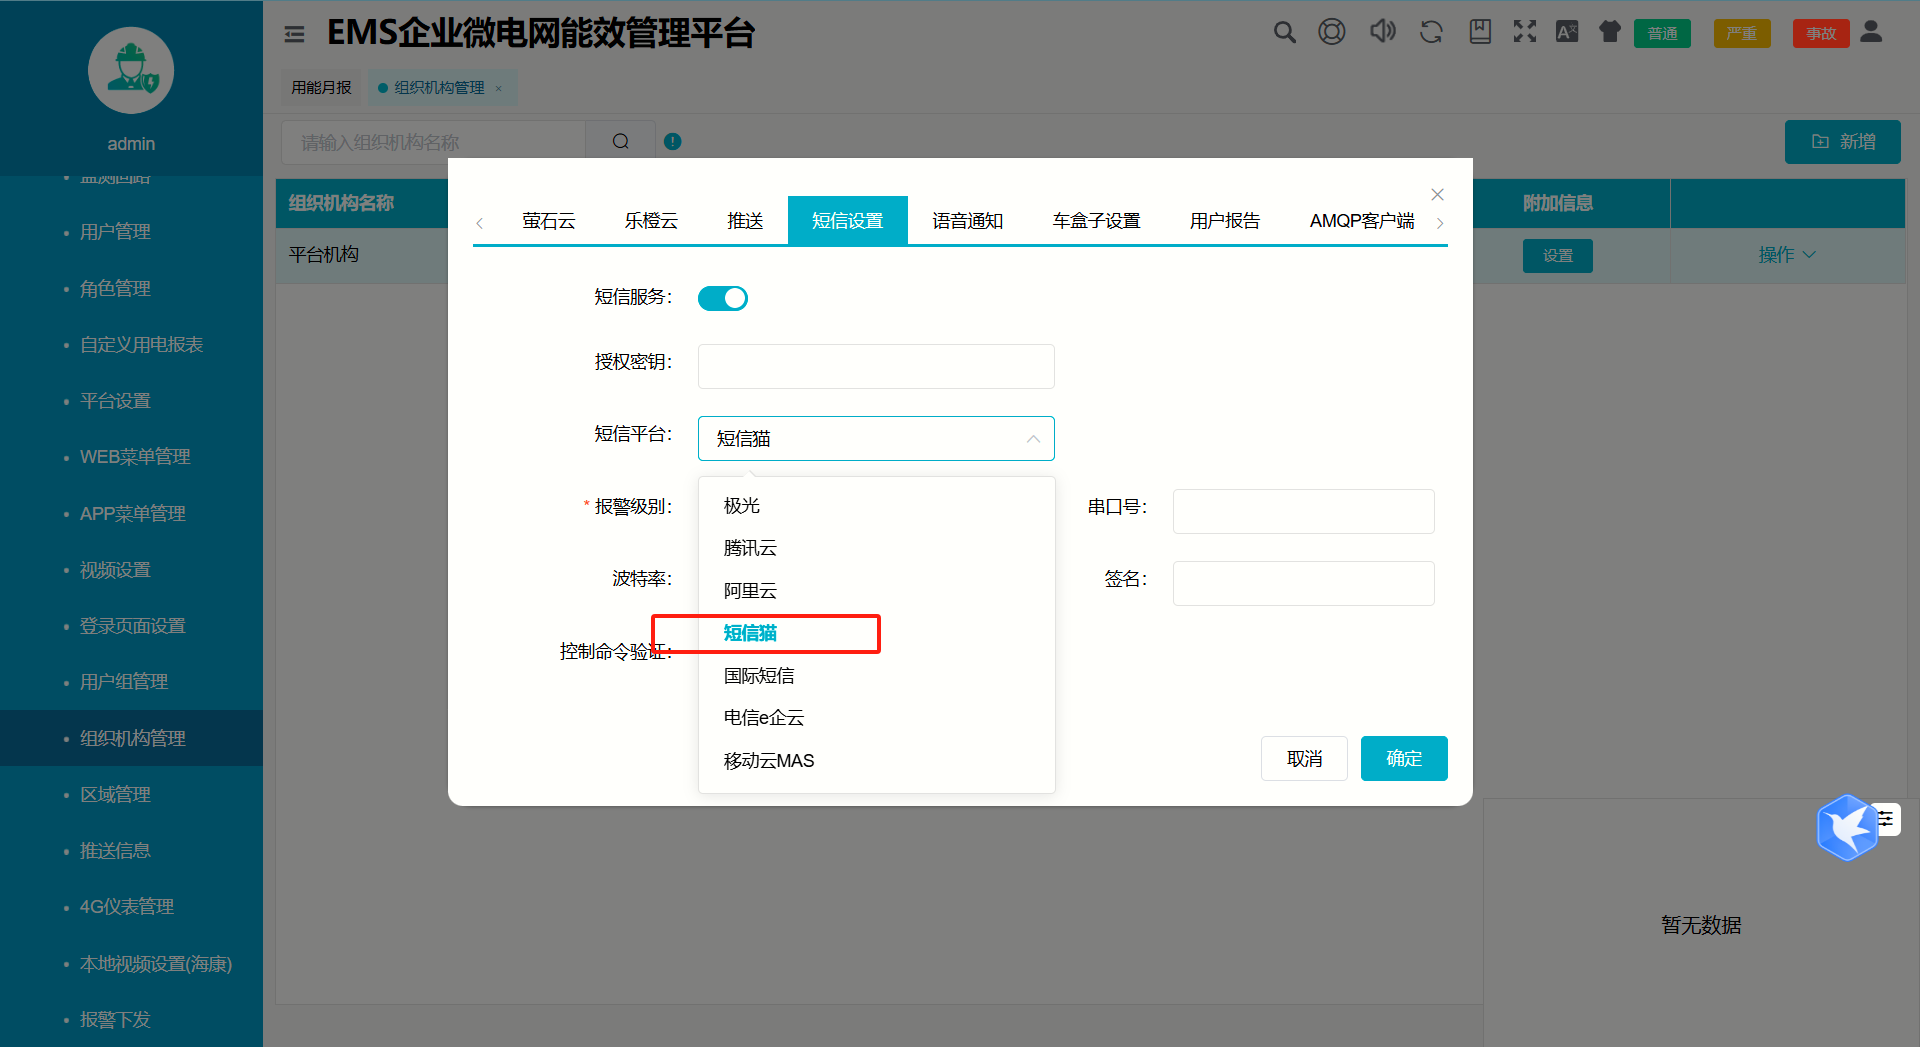Image resolution: width=1920 pixels, height=1047 pixels.
Task: Click the 设置 button in 附加信息 column
Action: point(1557,256)
